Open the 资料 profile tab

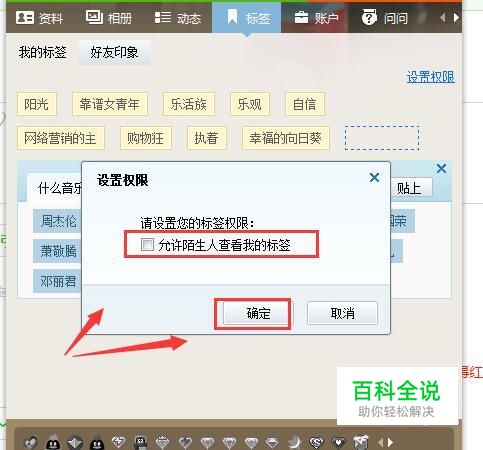39,18
